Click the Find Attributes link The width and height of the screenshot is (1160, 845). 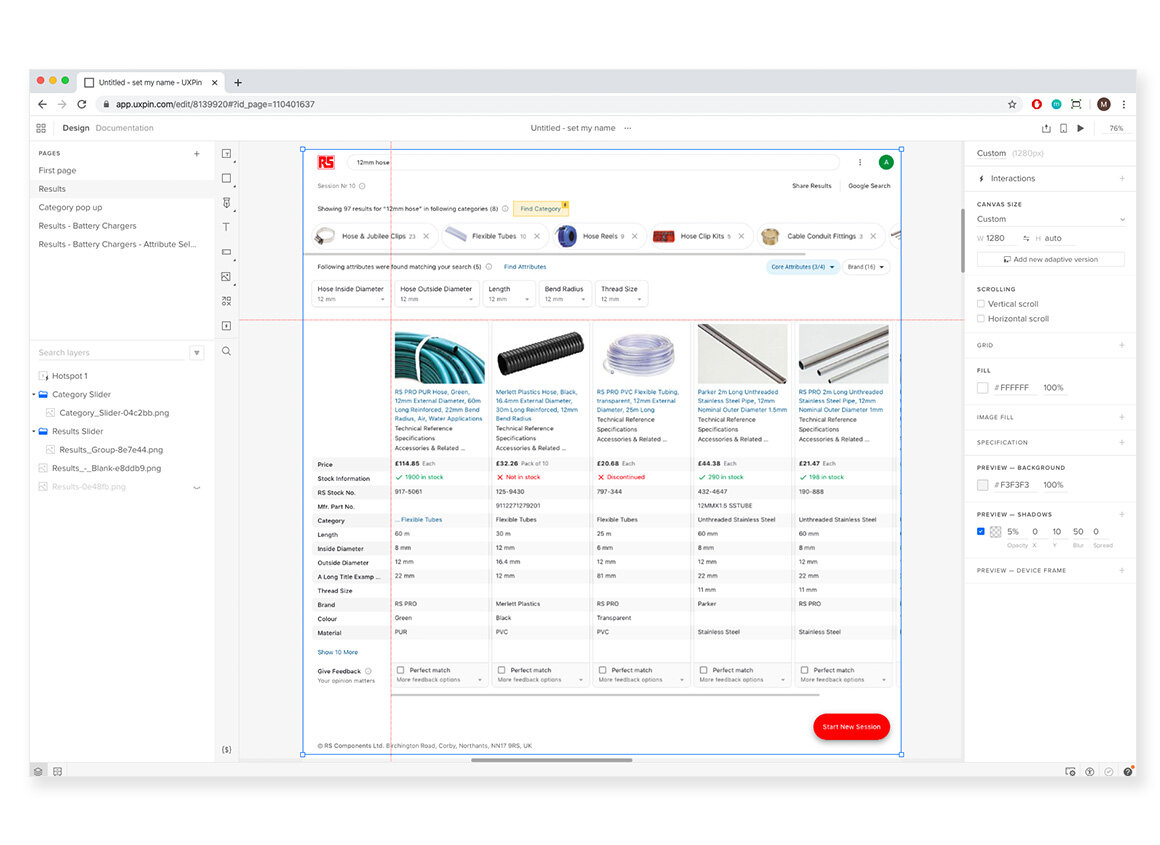[525, 267]
